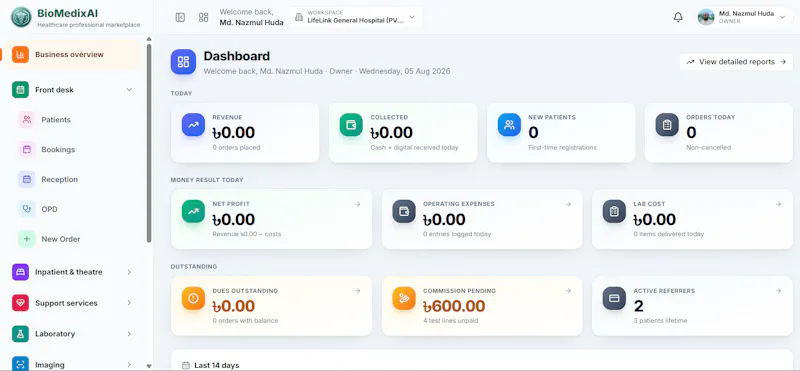Open the apps grid icon in header
The width and height of the screenshot is (800, 371).
[204, 17]
